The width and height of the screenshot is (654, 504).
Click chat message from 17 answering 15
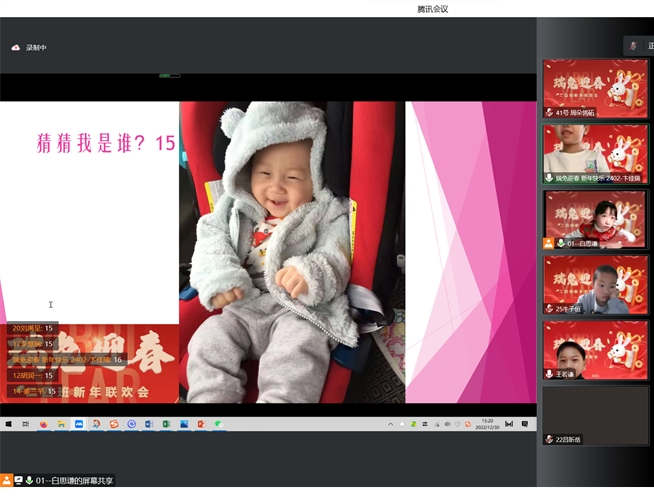[33, 344]
